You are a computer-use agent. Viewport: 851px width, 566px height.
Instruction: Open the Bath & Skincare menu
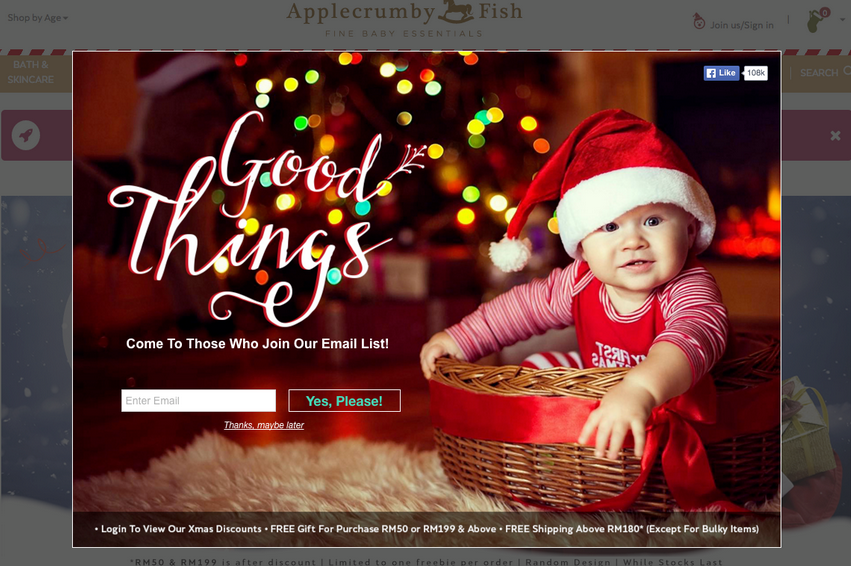point(30,72)
